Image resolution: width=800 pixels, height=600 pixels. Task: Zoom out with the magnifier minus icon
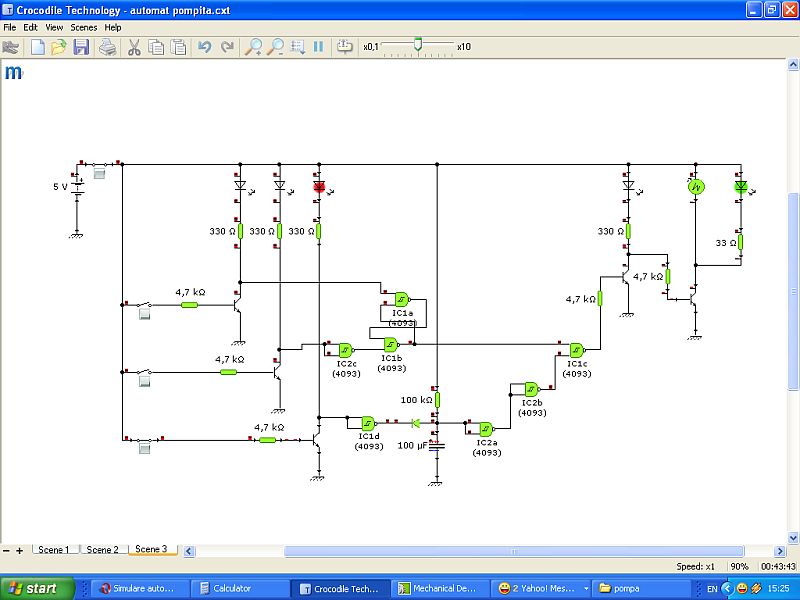(275, 47)
